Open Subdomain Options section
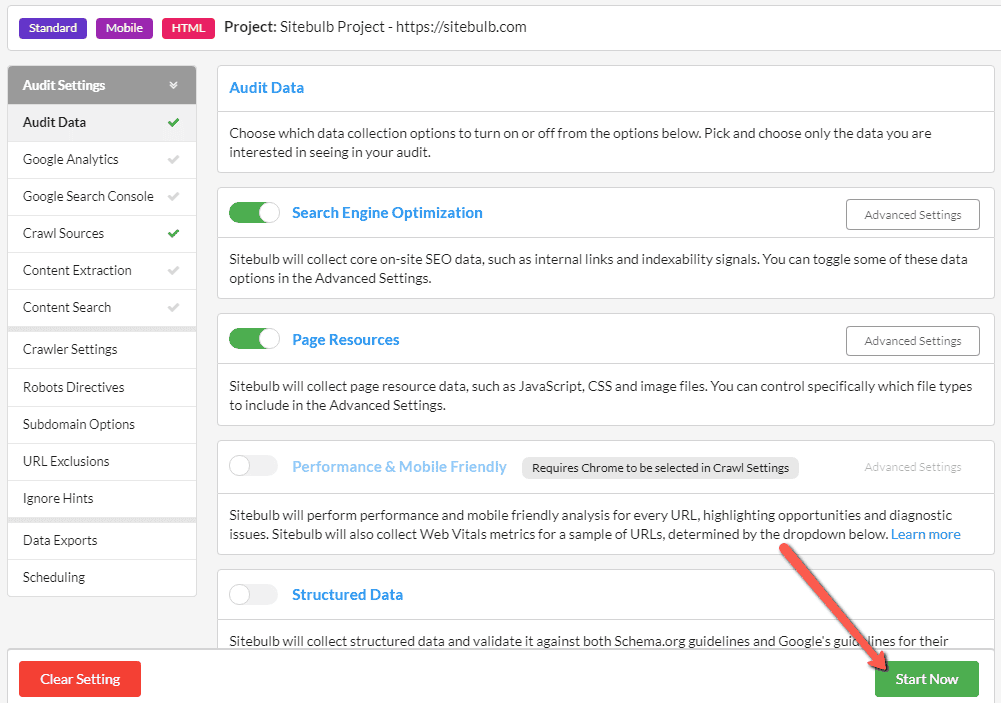 coord(102,425)
